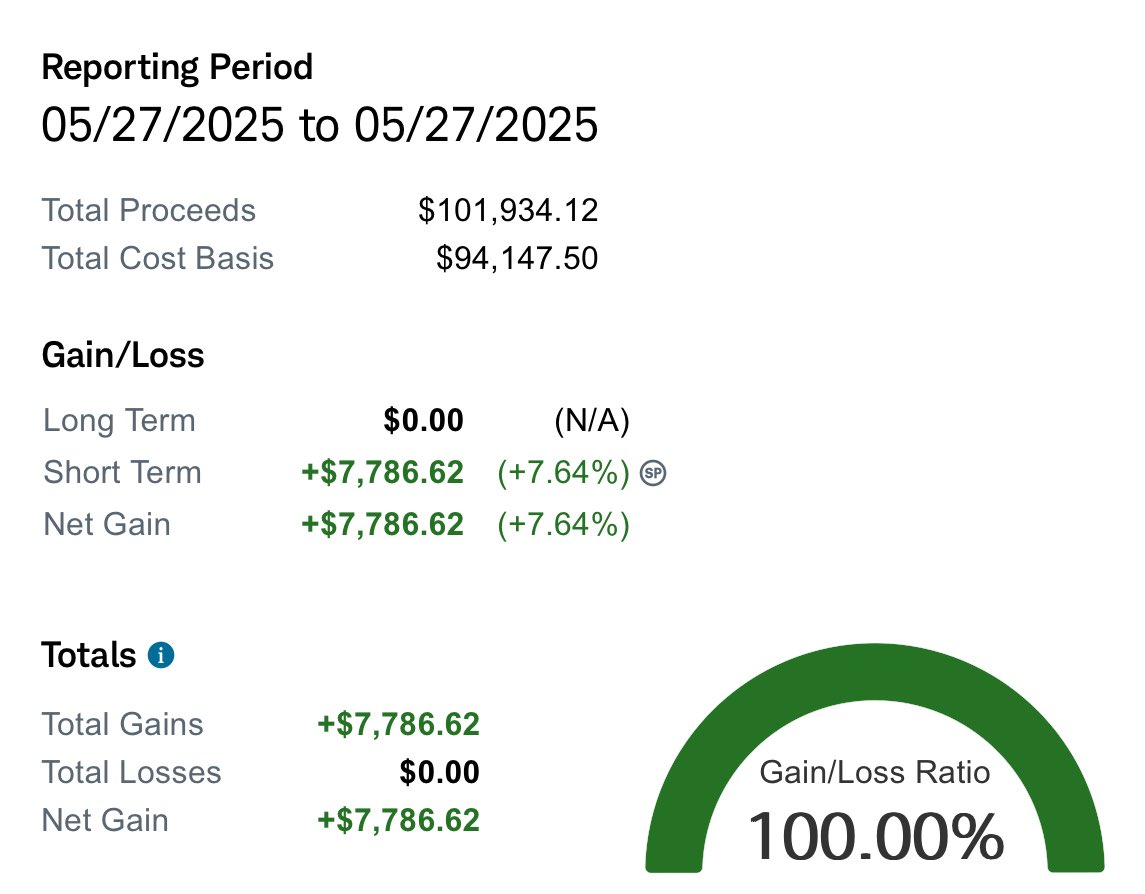
Task: Select the $94,147.50 cost basis amount
Action: tap(517, 259)
